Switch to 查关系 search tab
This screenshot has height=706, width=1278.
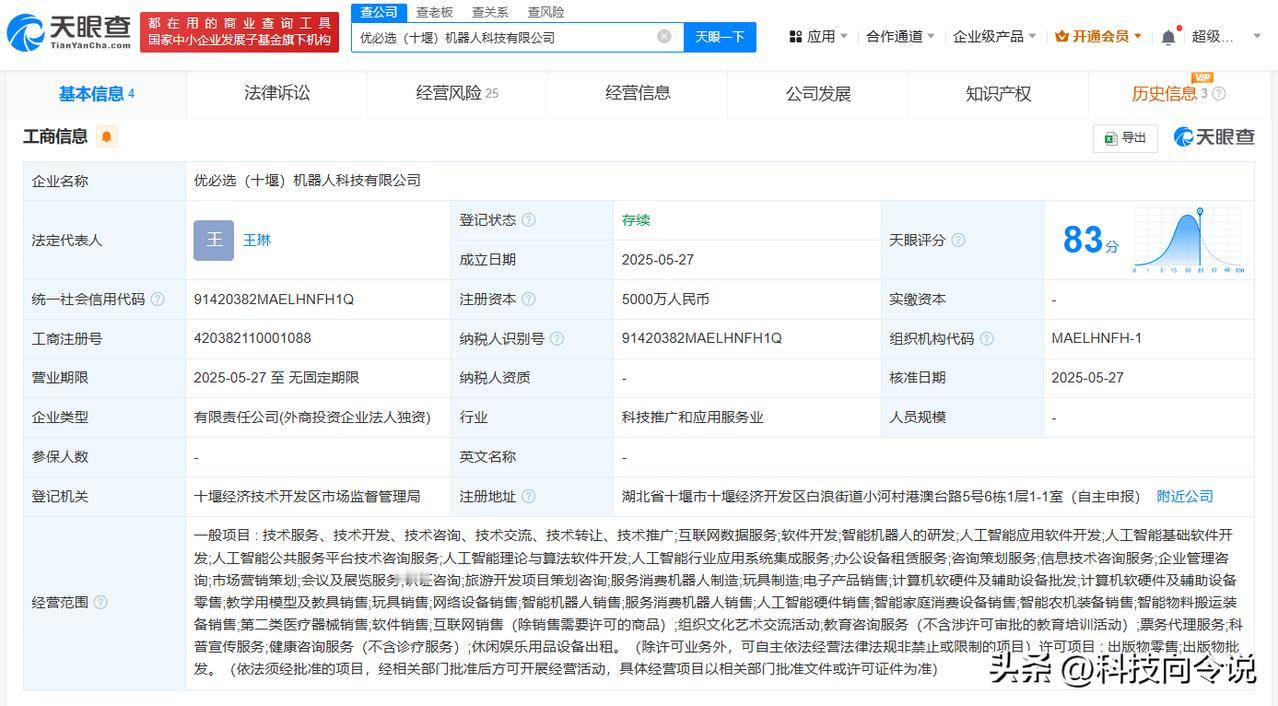point(490,12)
